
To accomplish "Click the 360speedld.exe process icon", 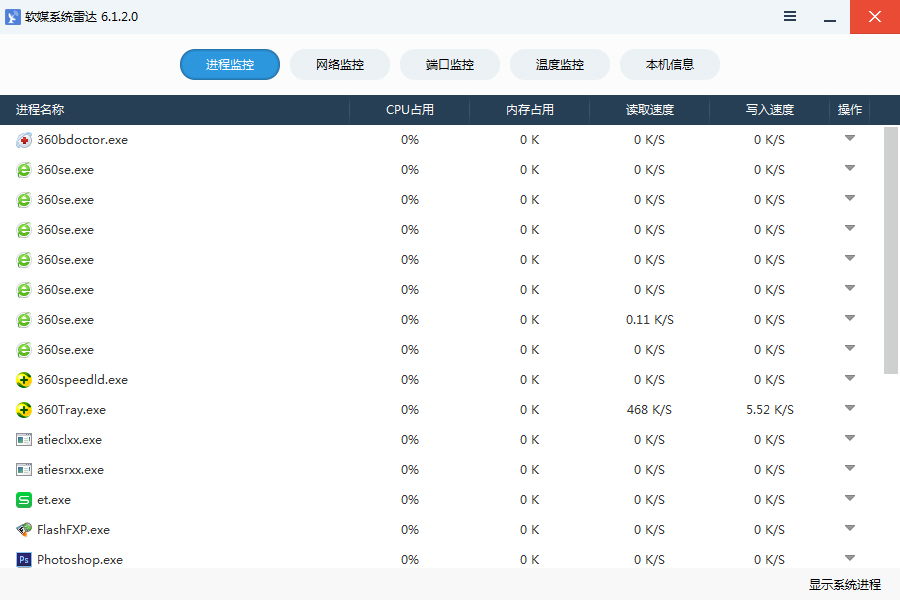I will (24, 380).
